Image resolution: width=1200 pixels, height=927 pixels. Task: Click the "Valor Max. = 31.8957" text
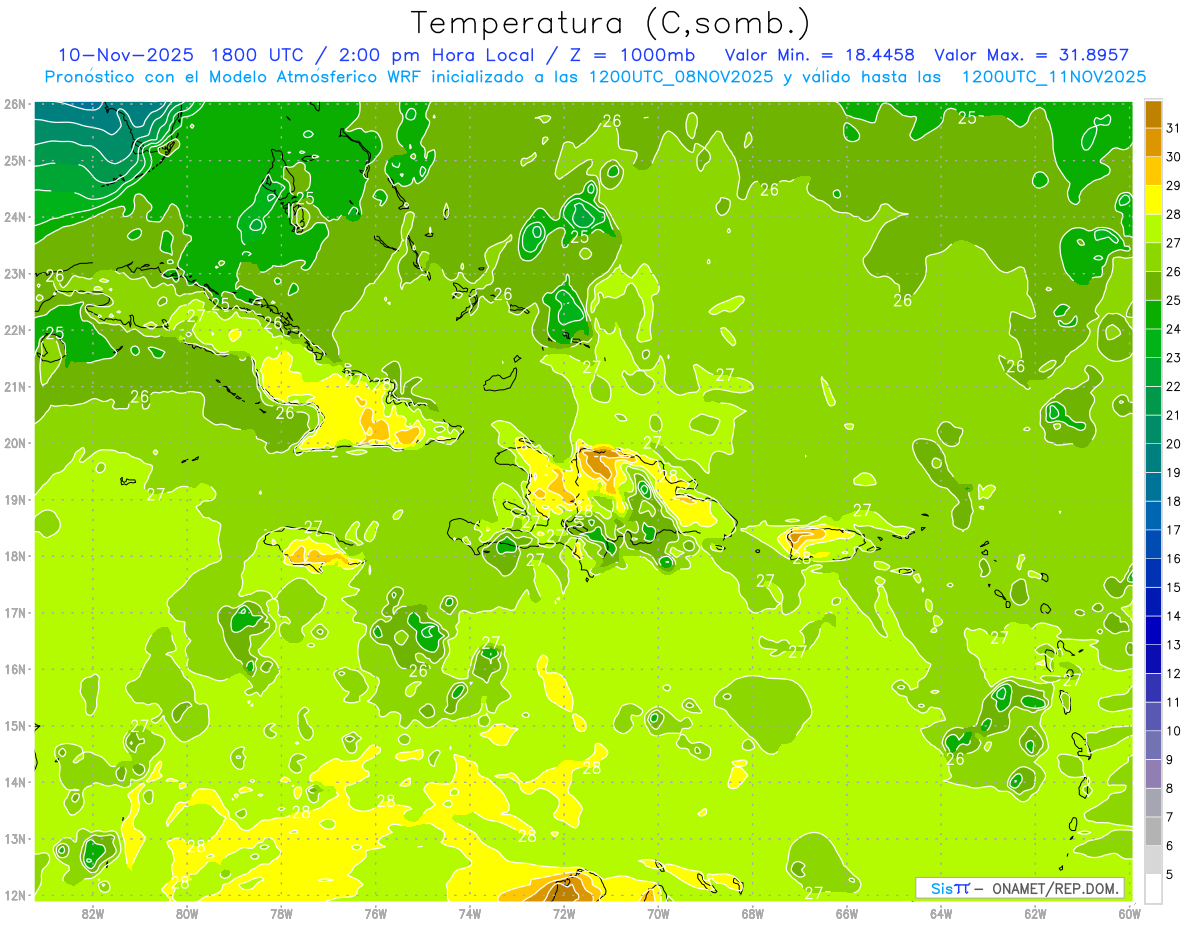pyautogui.click(x=1032, y=55)
